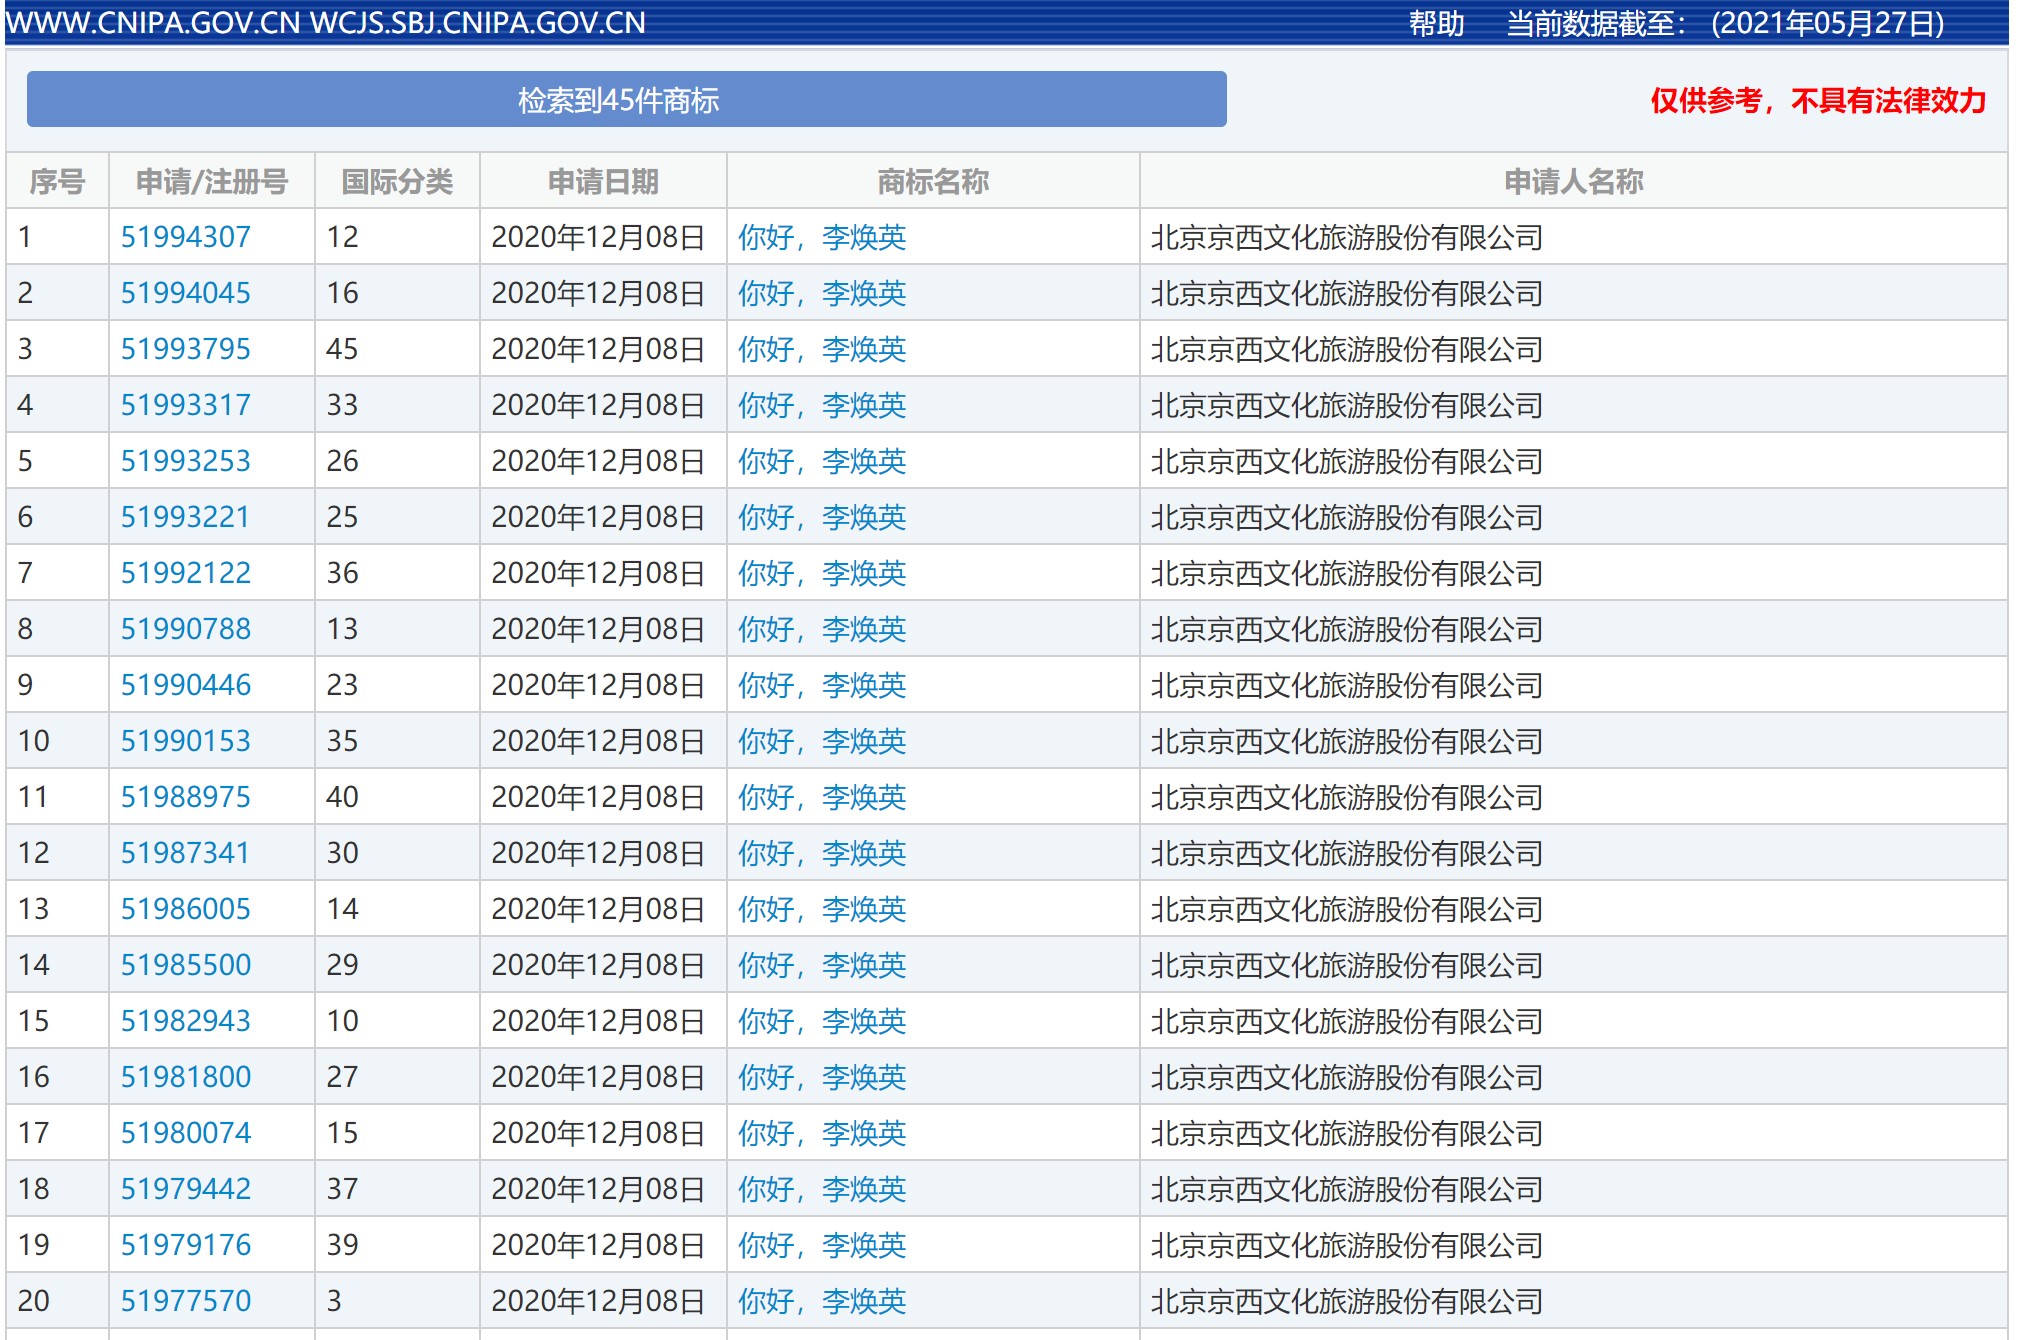Click application number 51992122 link

pyautogui.click(x=185, y=573)
